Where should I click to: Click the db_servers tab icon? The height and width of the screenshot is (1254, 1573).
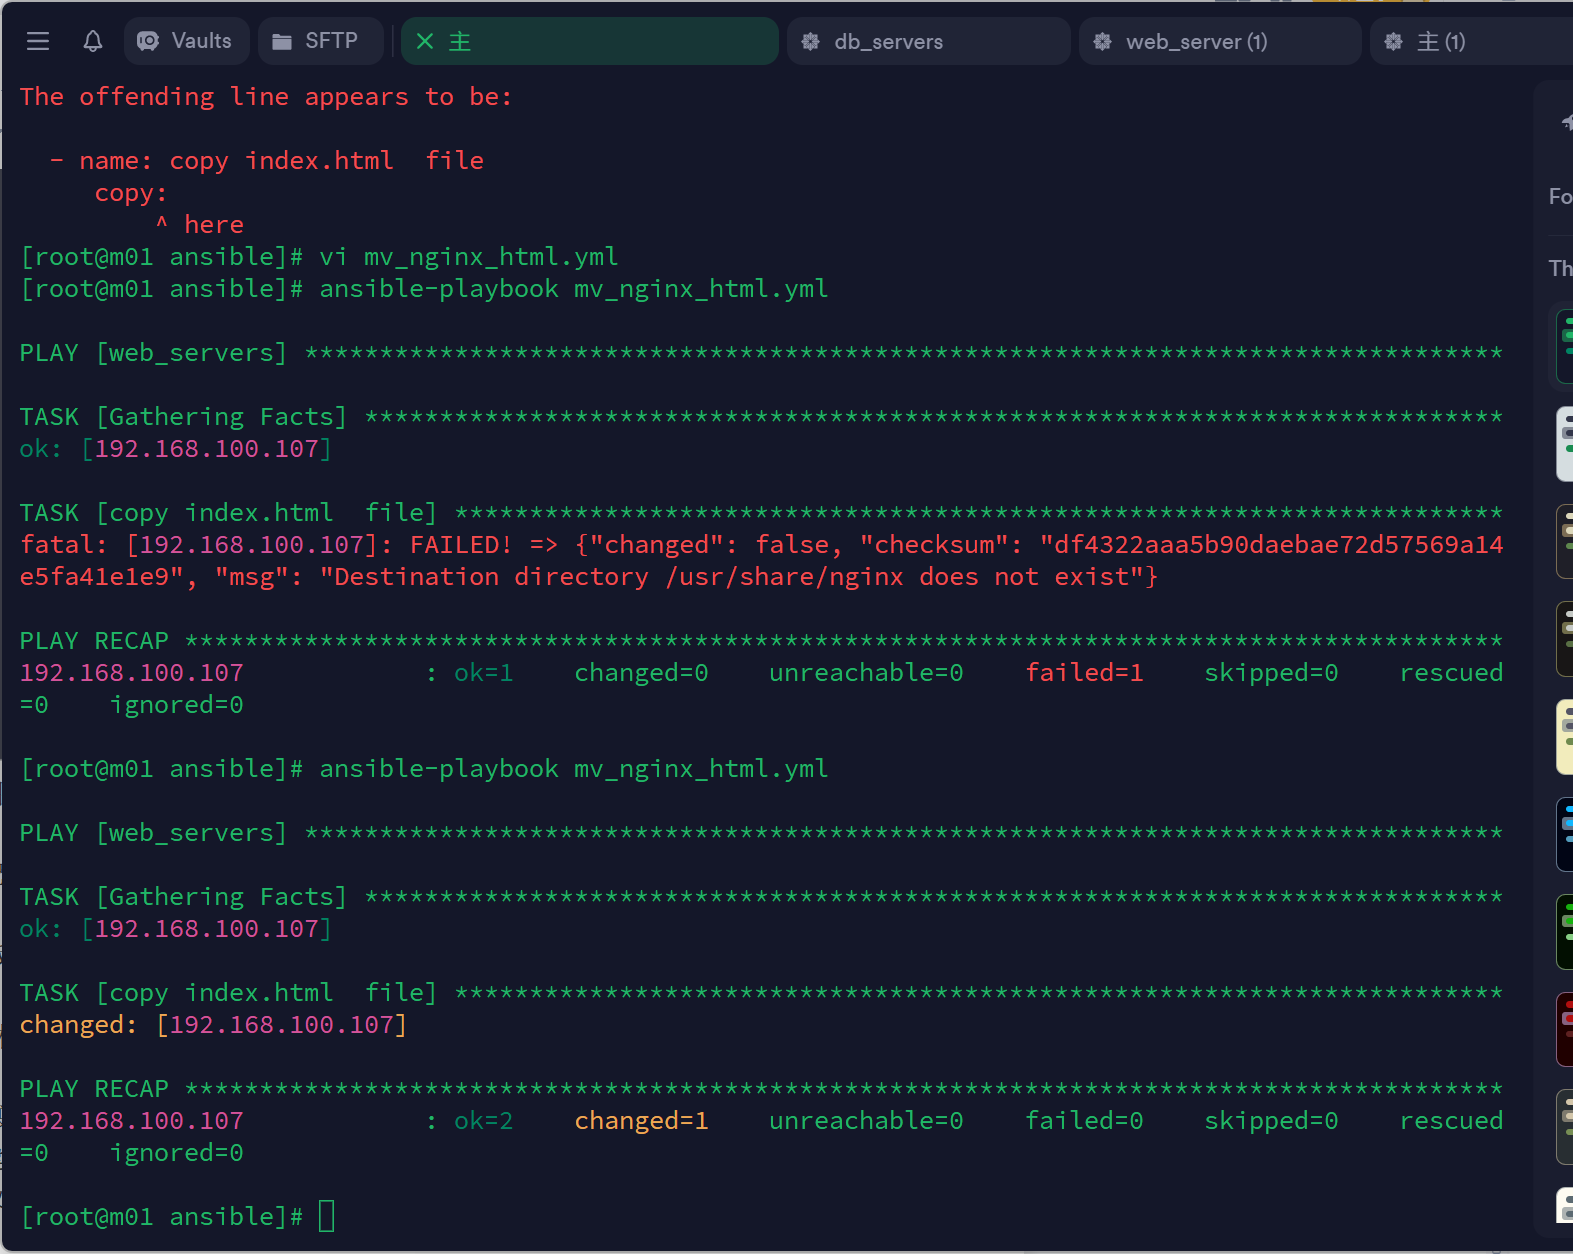(x=811, y=41)
